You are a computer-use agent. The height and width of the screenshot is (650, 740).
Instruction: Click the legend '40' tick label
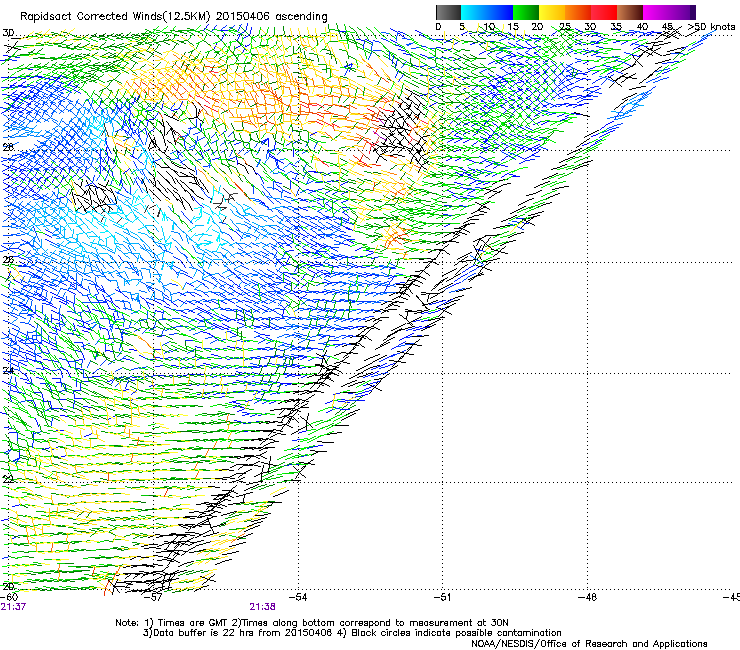642,27
